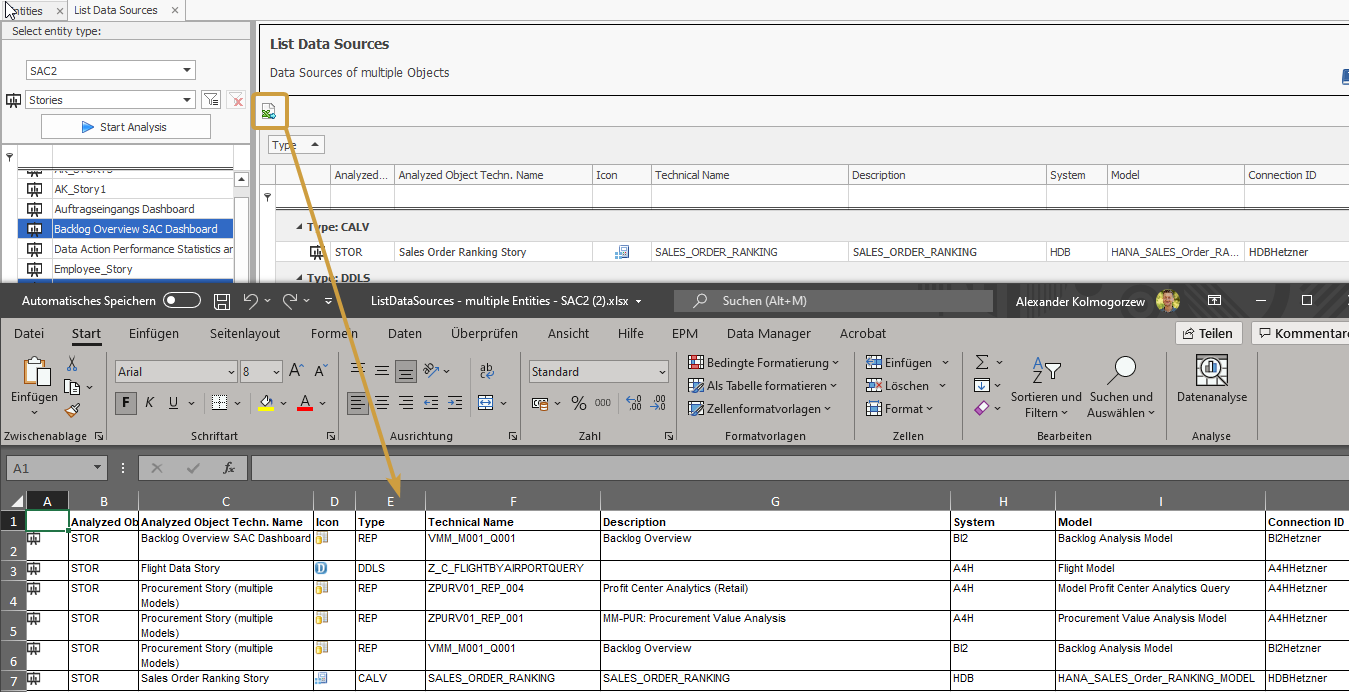The image size is (1349, 692).
Task: Select the Format Painter icon in the ribbon
Action: (x=70, y=409)
